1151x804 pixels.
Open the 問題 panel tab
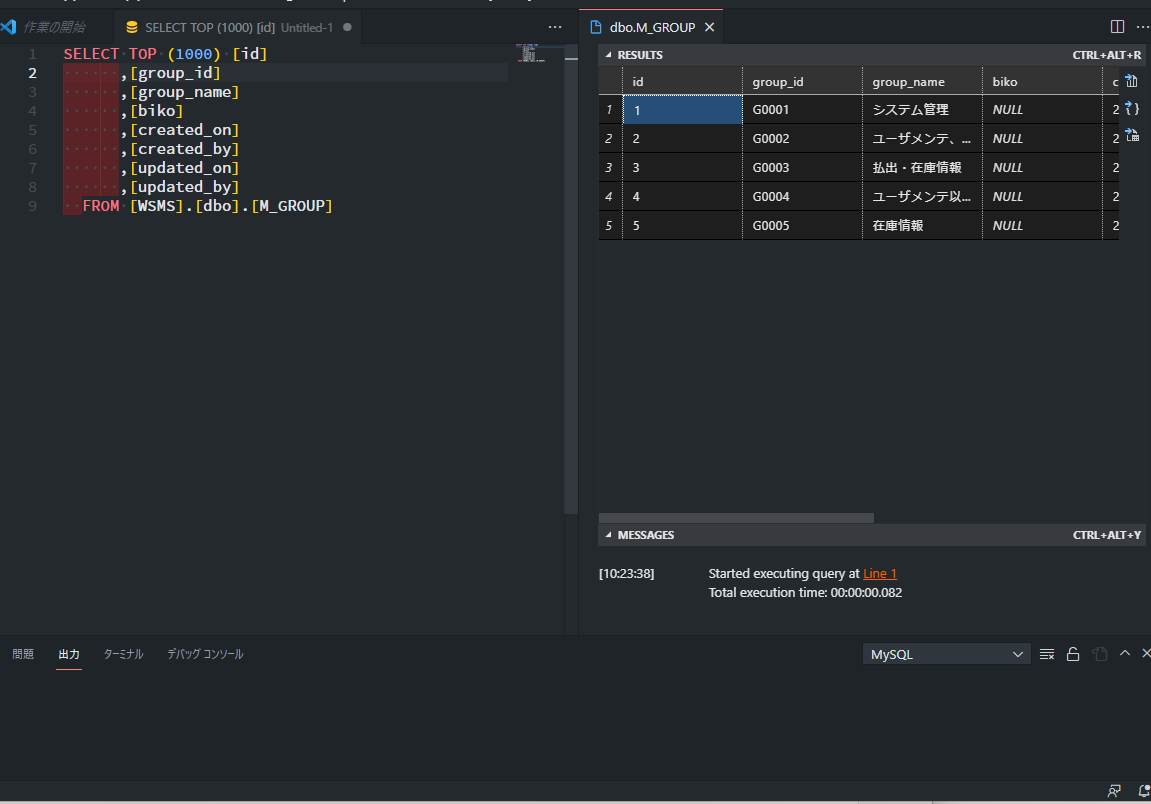23,653
